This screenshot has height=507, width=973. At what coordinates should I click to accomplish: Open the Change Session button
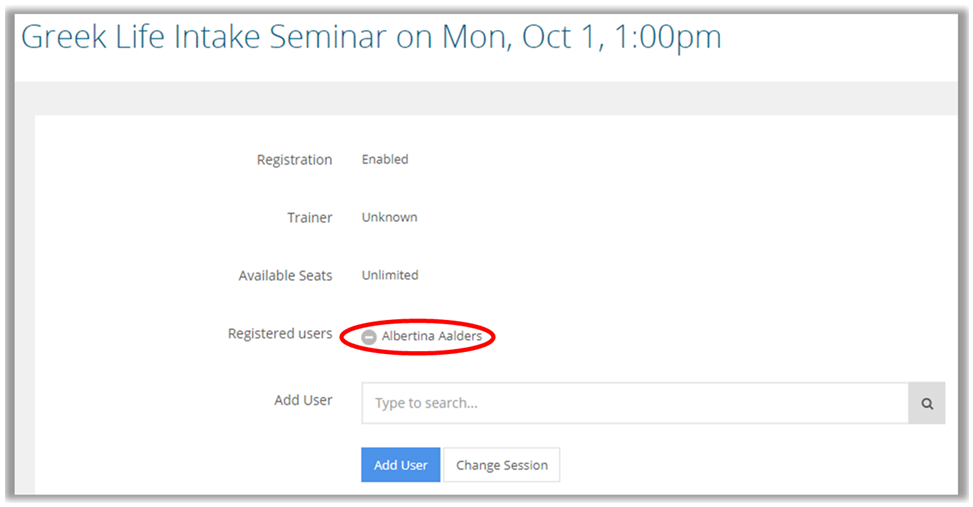tap(501, 465)
